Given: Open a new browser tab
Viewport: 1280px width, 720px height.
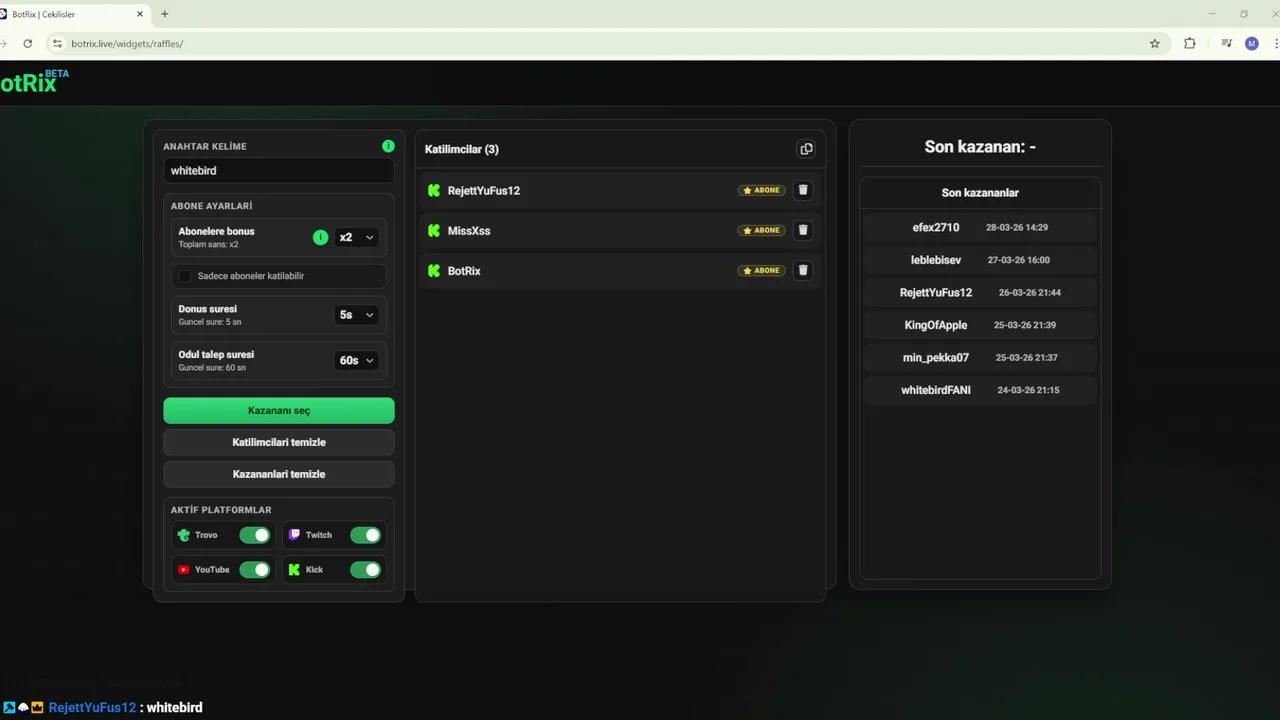Looking at the screenshot, I should [x=165, y=14].
